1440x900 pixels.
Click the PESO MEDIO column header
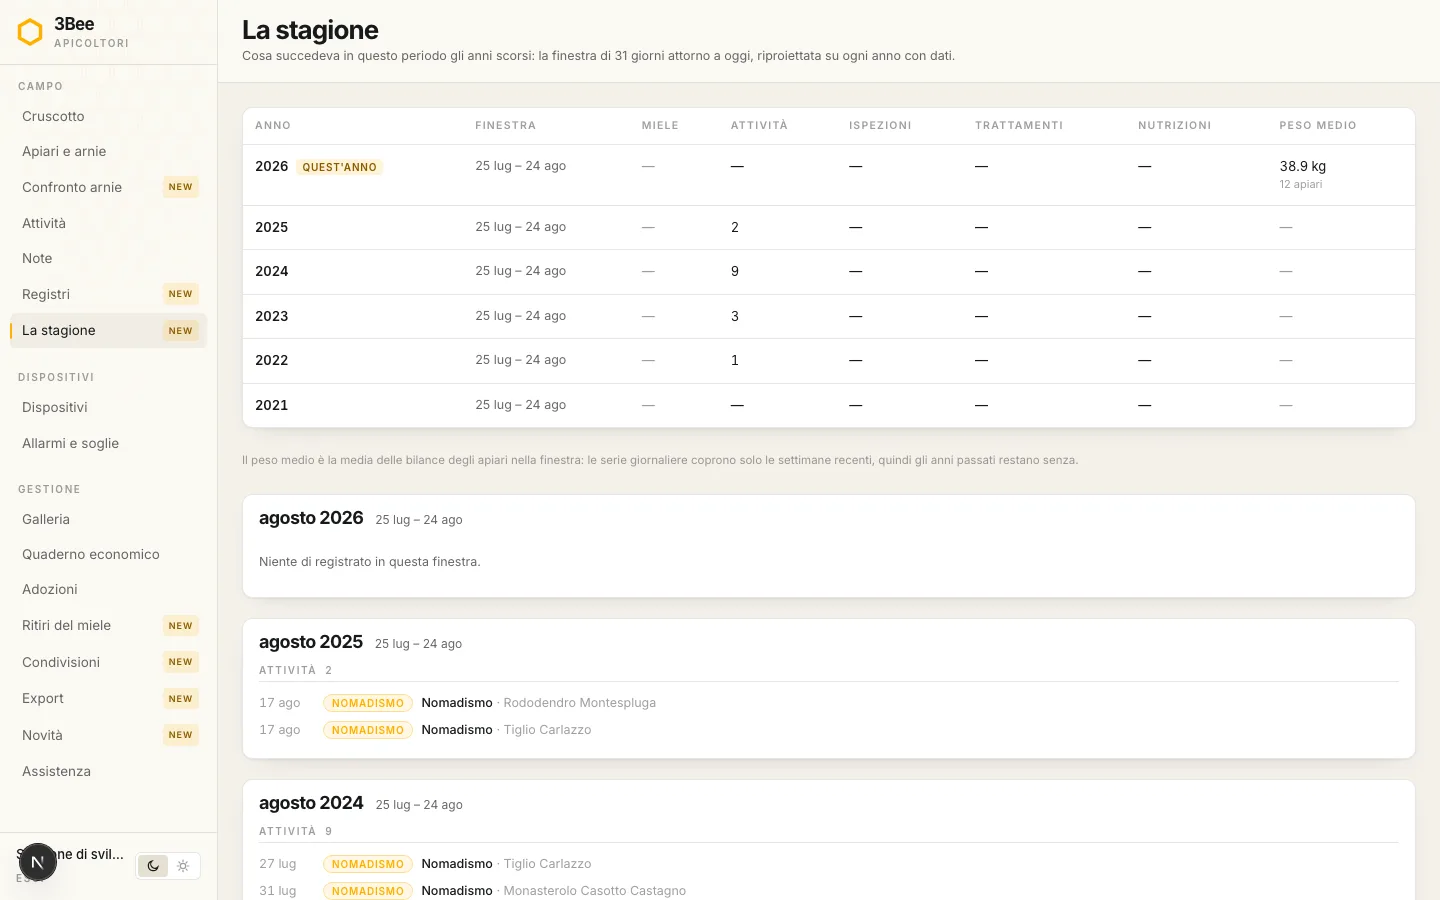[x=1318, y=125]
